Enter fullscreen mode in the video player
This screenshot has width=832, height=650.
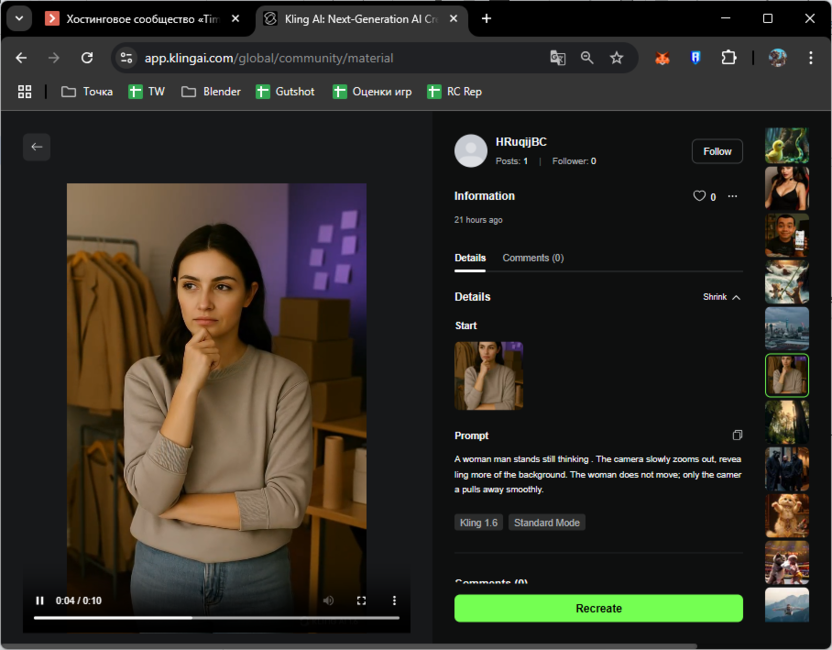(x=362, y=600)
